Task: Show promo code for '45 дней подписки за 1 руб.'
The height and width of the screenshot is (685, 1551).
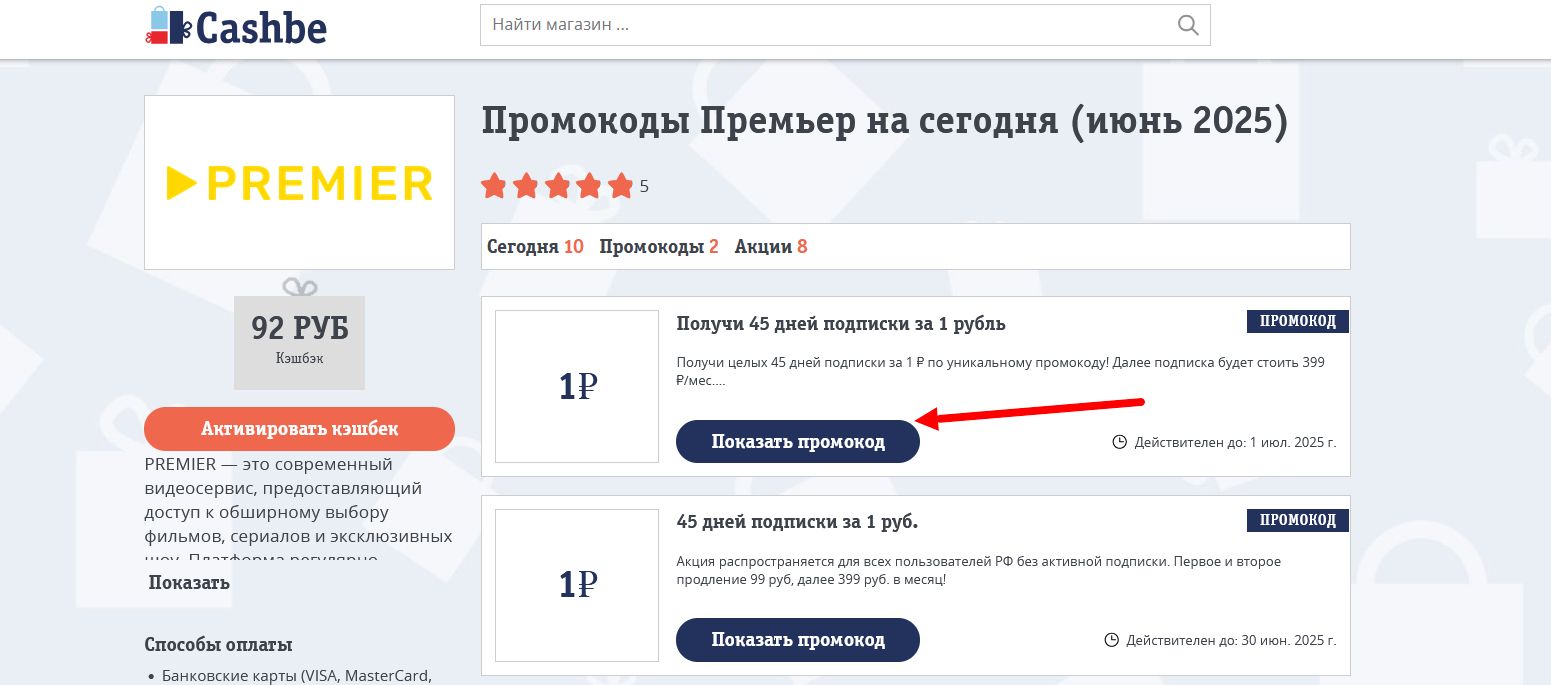Action: pos(798,640)
